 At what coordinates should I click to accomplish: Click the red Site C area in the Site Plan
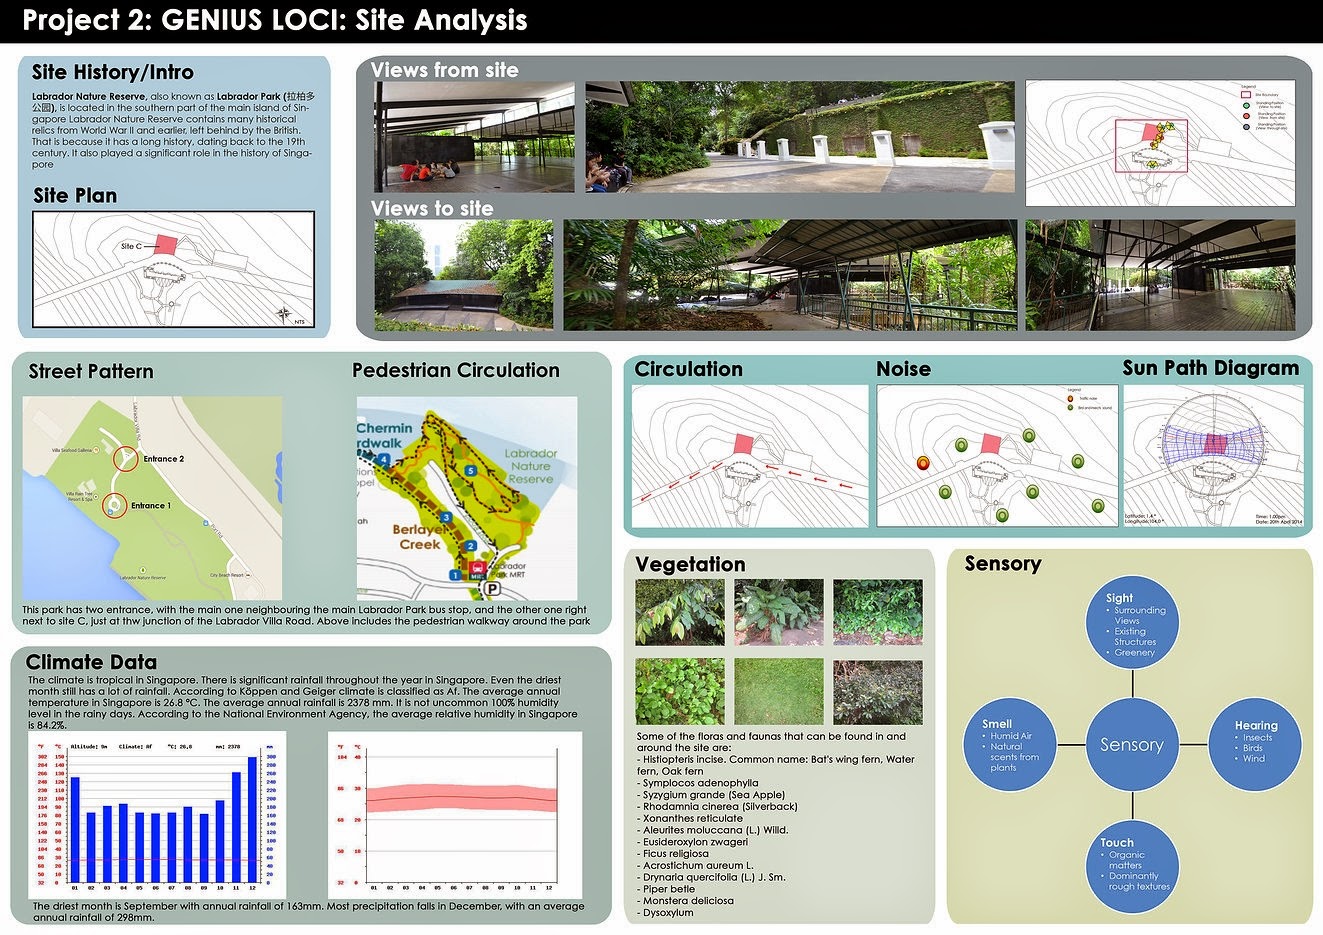pyautogui.click(x=163, y=243)
